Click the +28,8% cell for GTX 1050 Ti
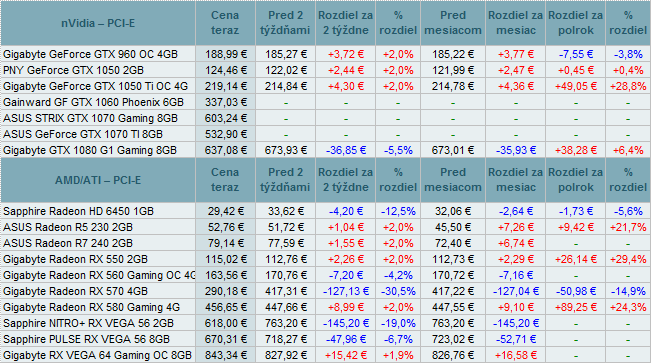 coord(628,86)
